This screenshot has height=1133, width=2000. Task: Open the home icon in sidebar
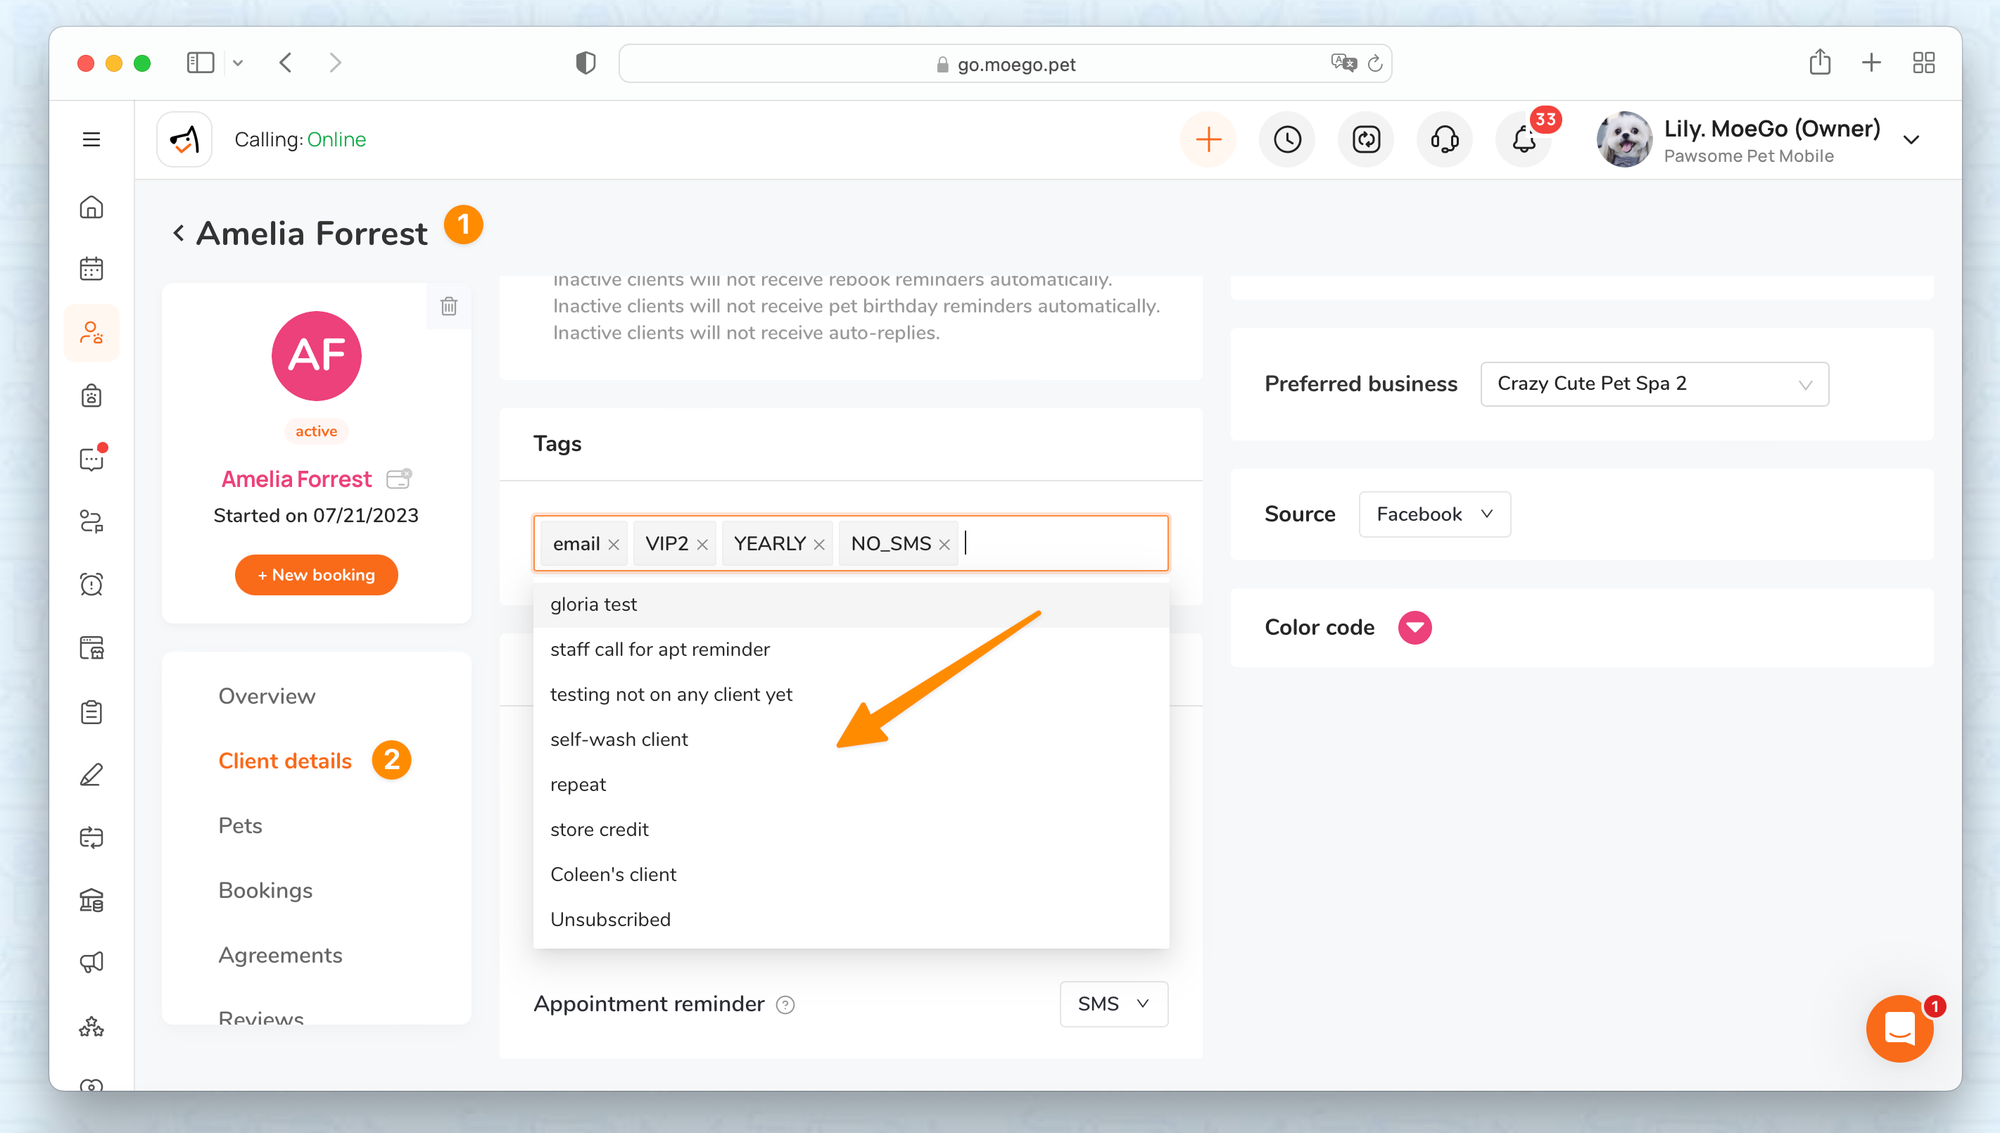(x=91, y=207)
